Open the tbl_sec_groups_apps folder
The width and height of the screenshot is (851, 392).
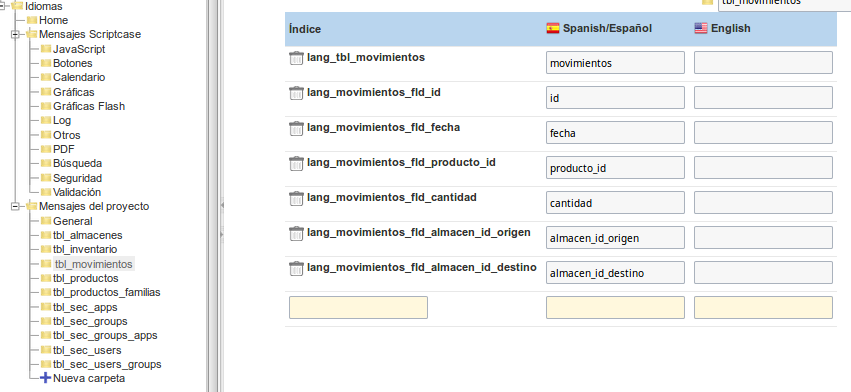[105, 336]
